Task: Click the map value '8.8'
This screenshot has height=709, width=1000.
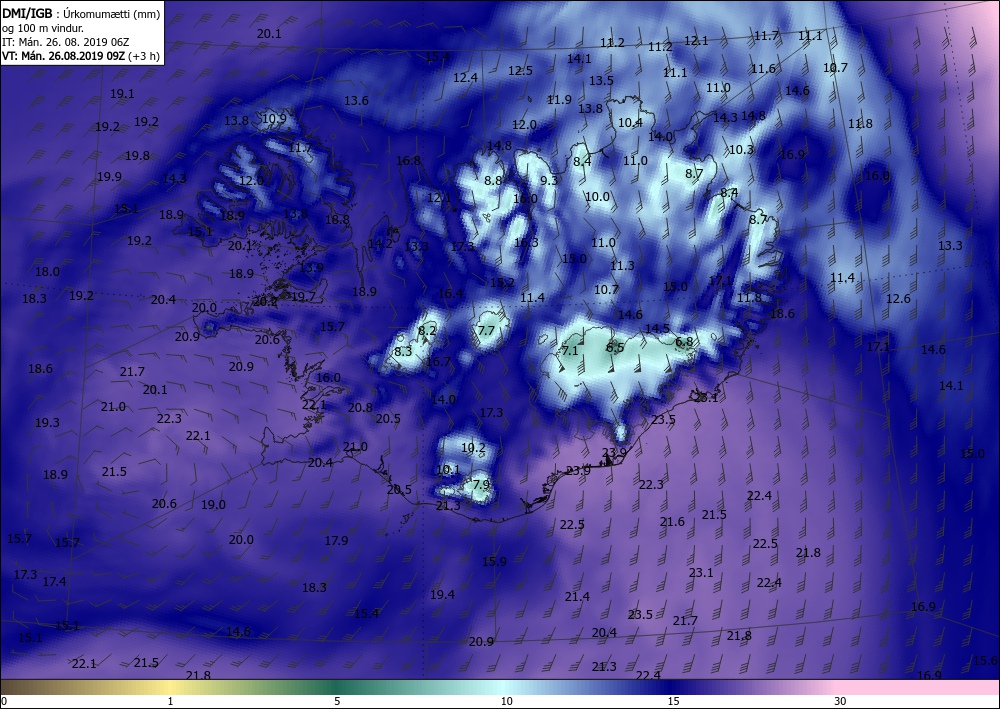Action: tap(493, 181)
